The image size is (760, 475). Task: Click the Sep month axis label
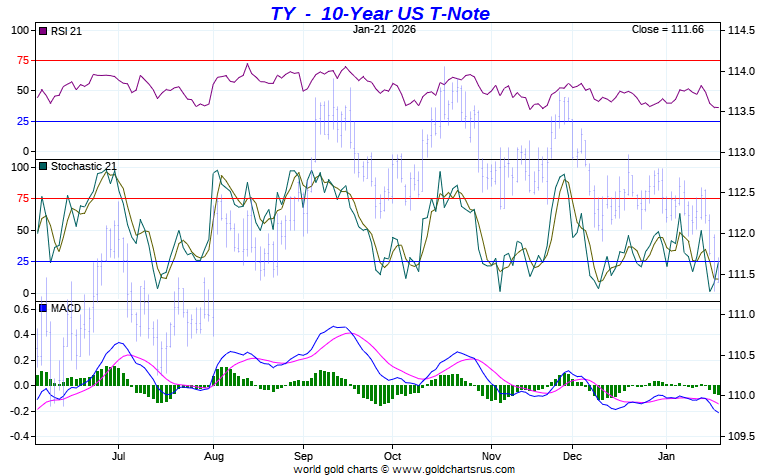(x=303, y=456)
